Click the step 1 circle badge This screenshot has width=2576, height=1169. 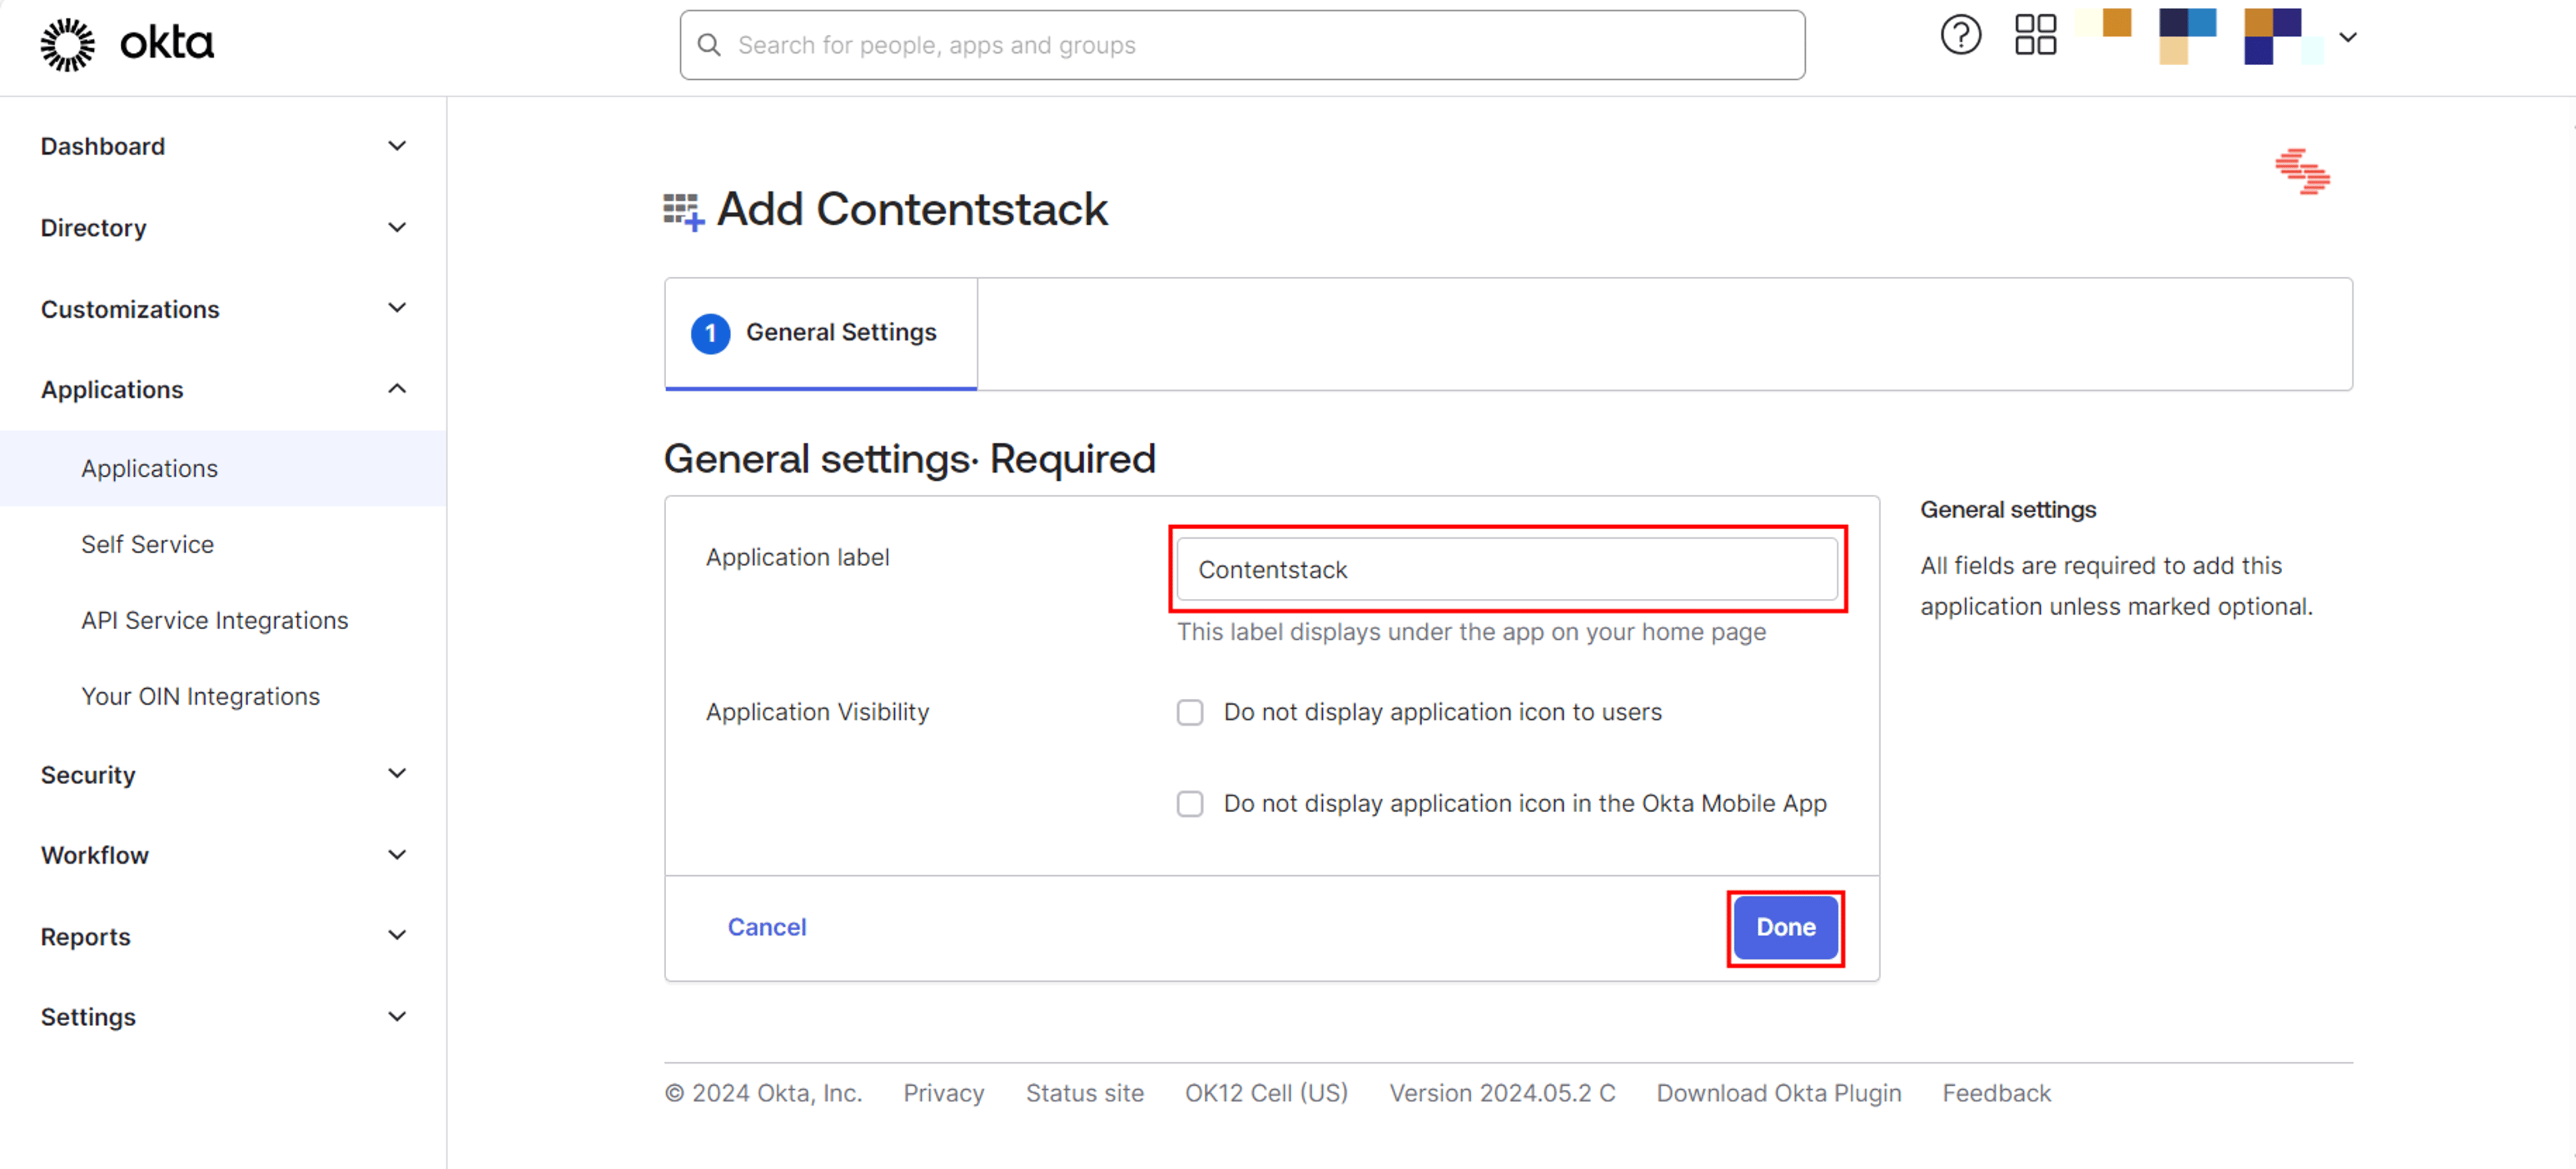coord(710,333)
